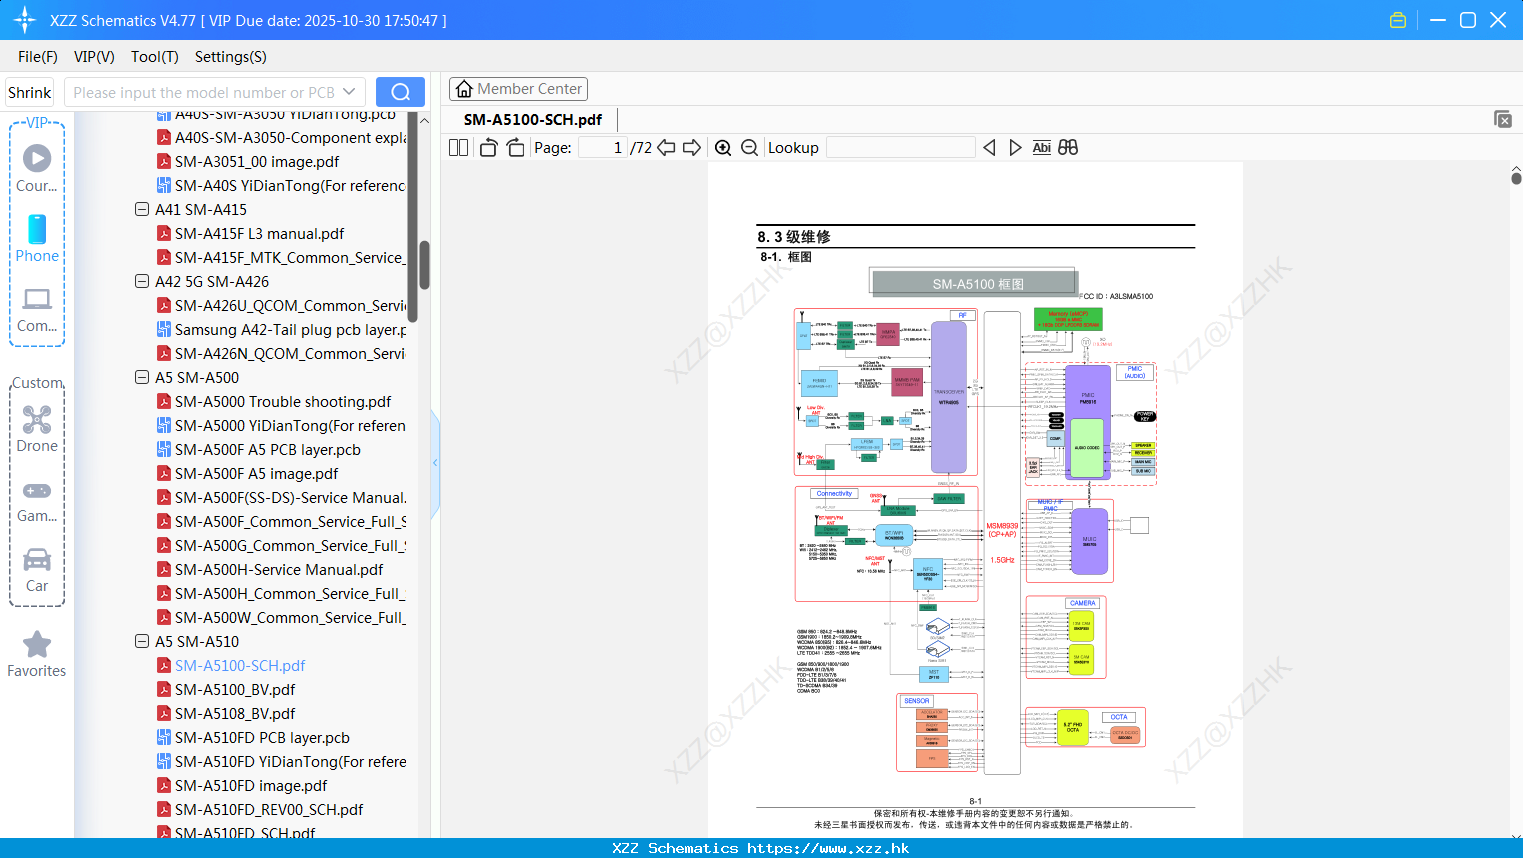Collapse the A42 5G SM-A426 folder
Image resolution: width=1523 pixels, height=858 pixels.
click(x=142, y=281)
